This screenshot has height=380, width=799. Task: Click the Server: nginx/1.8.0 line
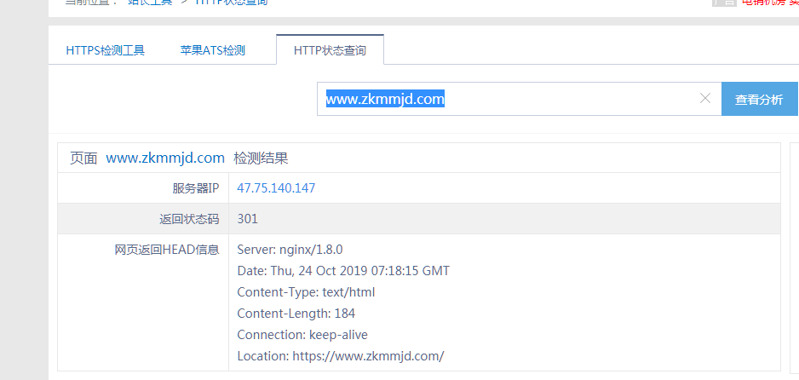click(x=290, y=250)
